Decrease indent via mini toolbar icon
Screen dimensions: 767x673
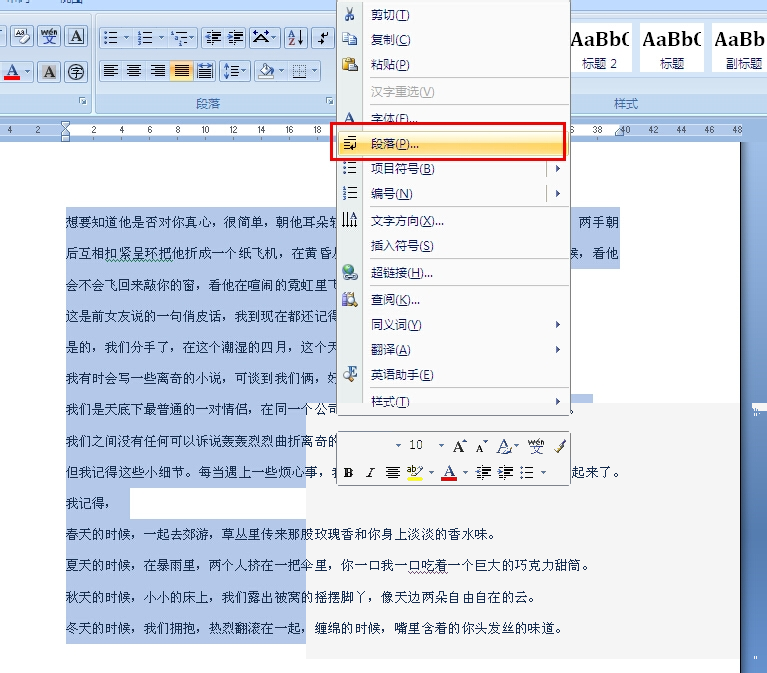point(483,472)
